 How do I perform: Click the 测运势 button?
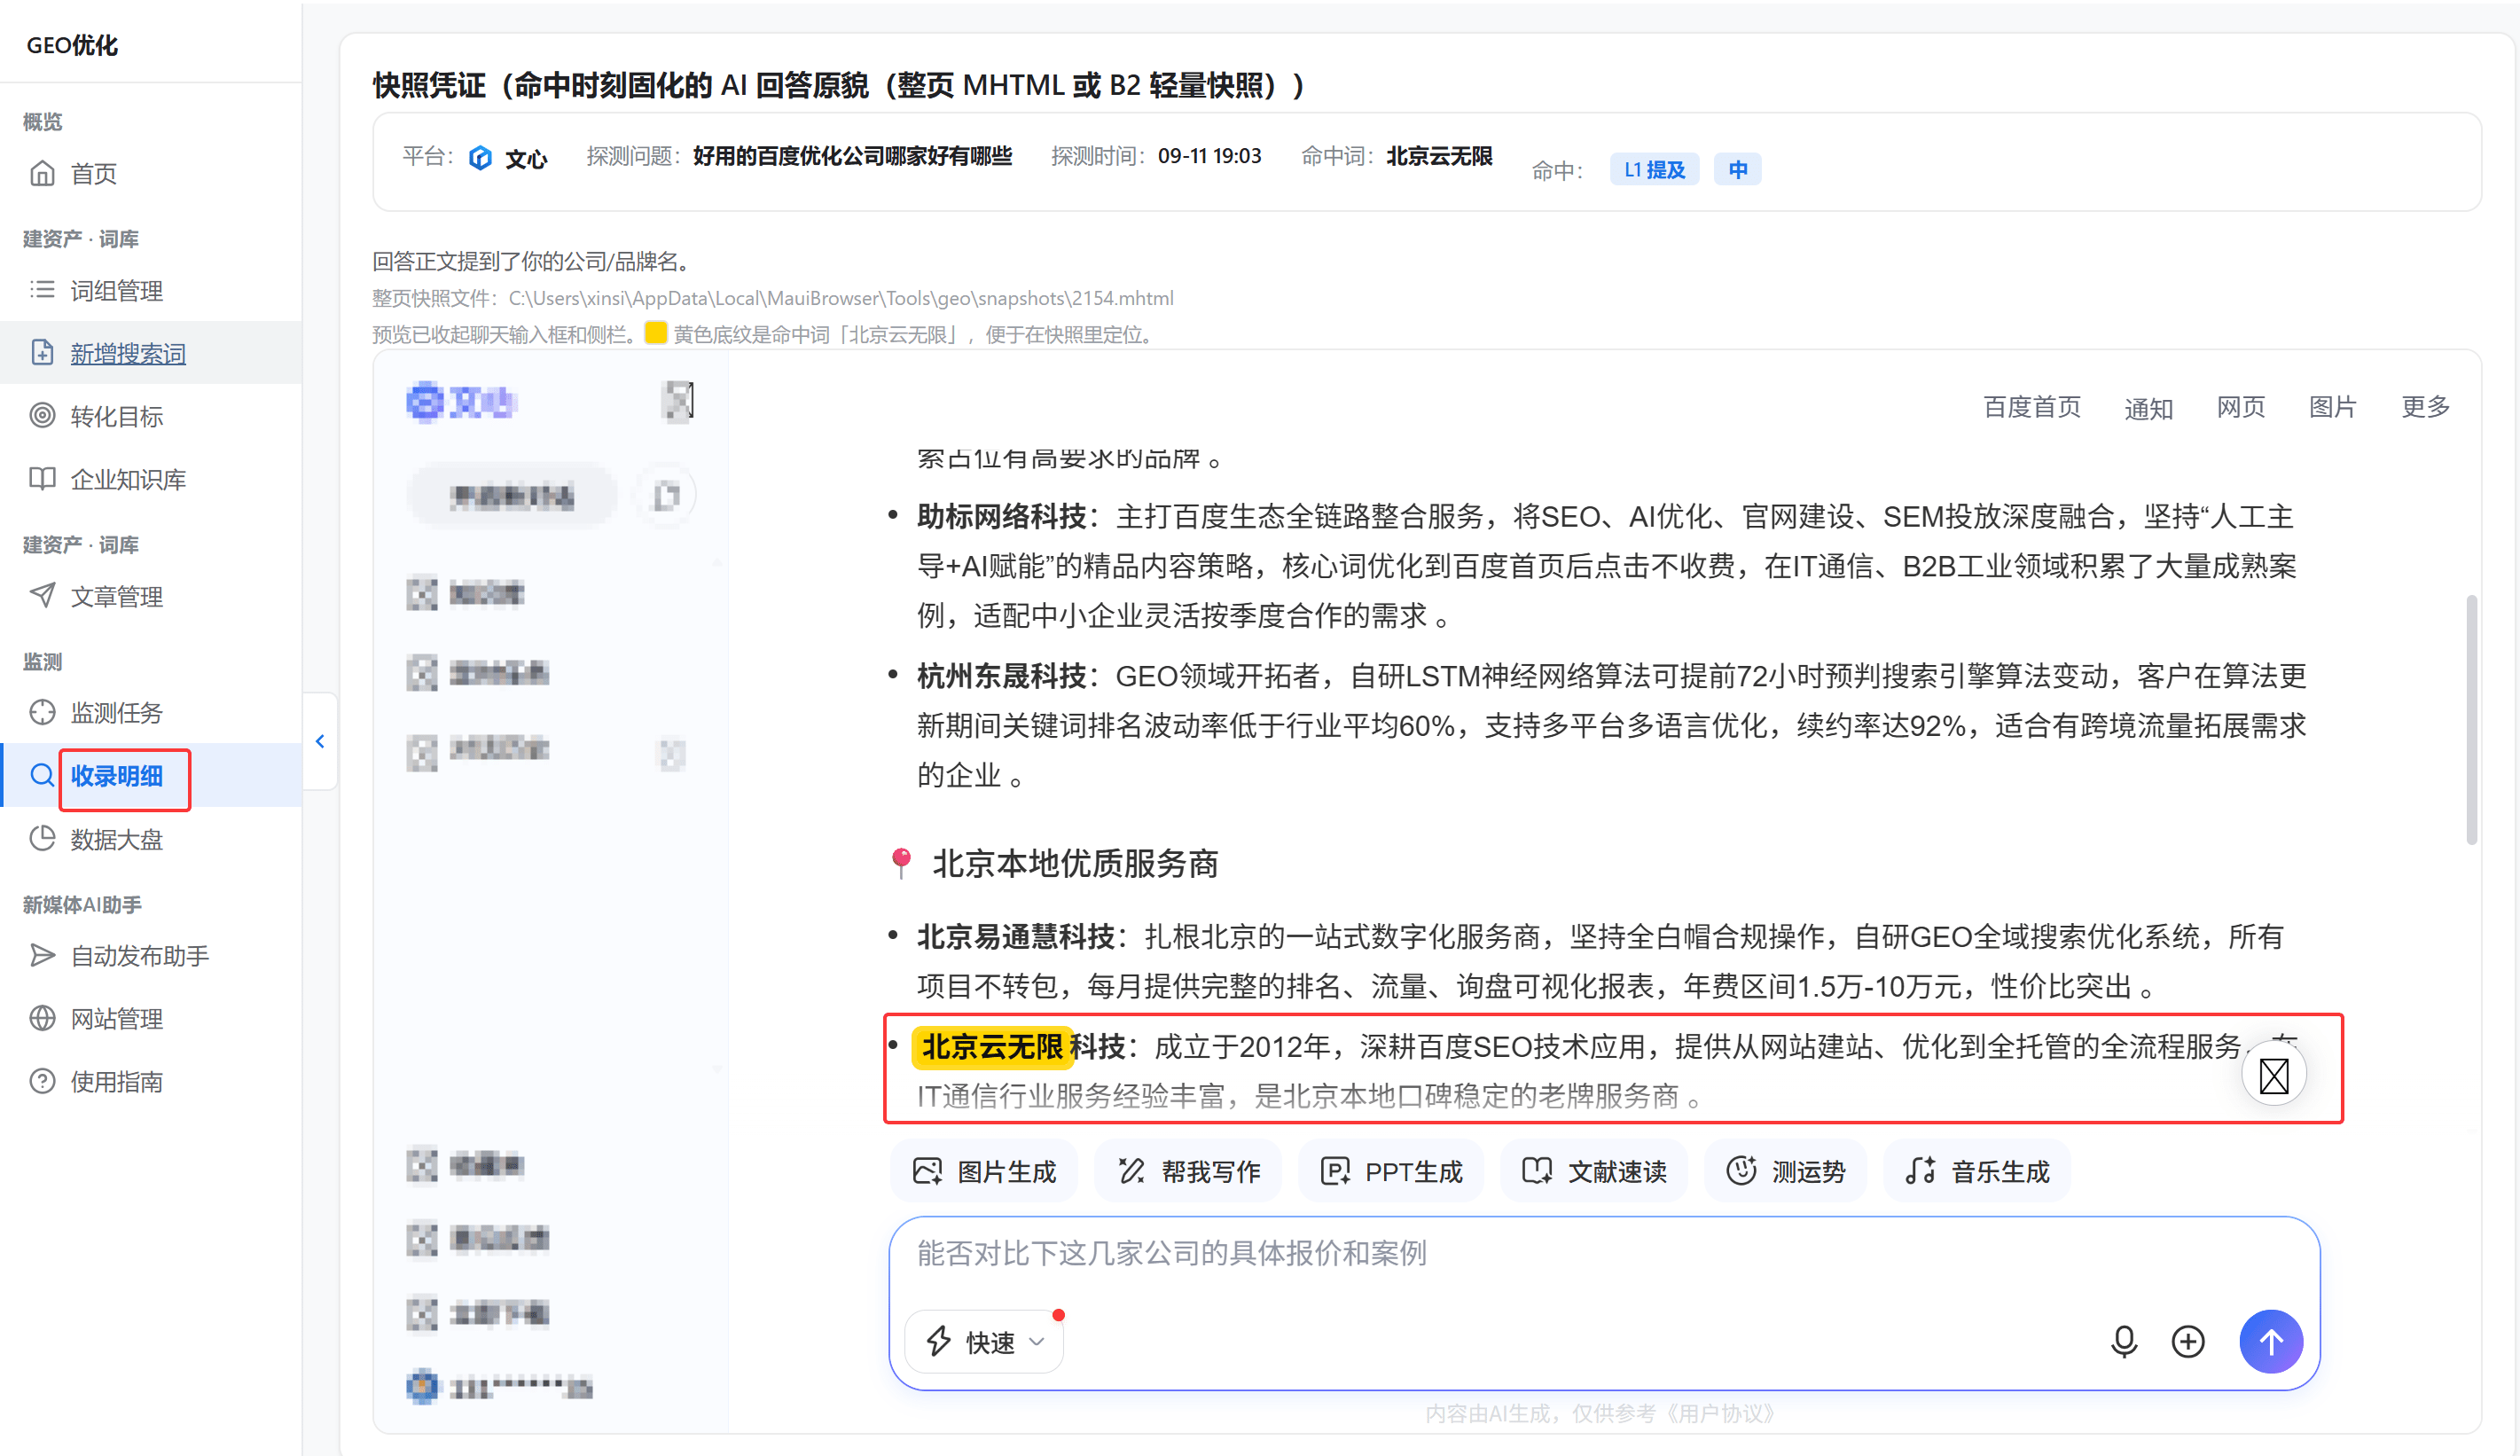[x=1786, y=1171]
